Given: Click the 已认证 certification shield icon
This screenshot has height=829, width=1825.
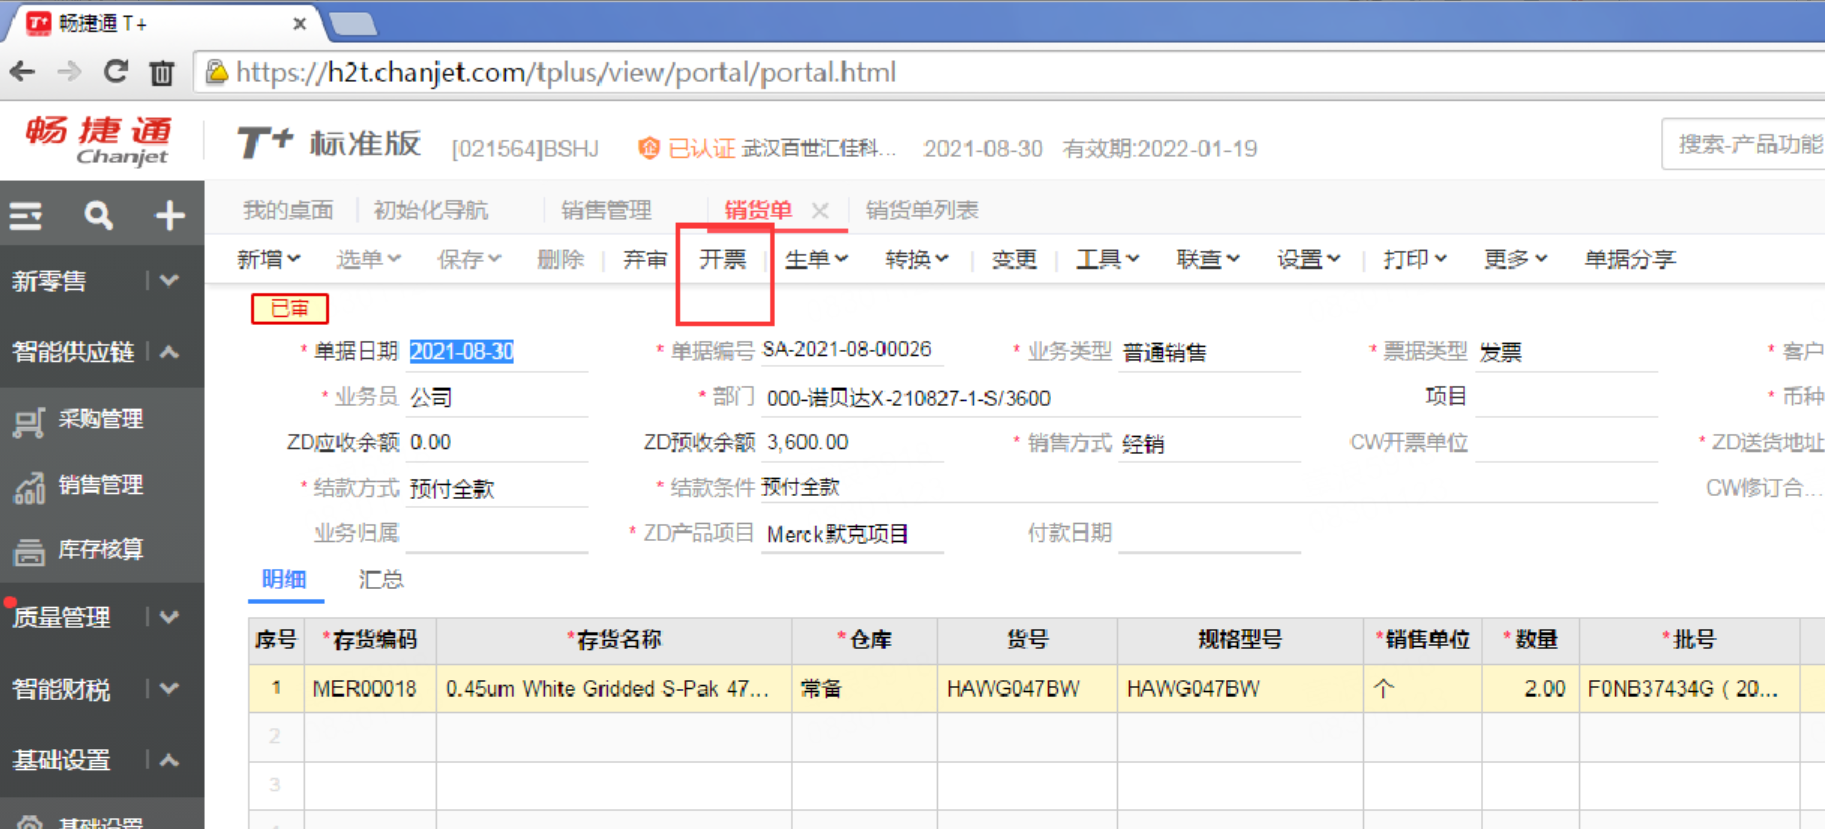Looking at the screenshot, I should coord(649,148).
